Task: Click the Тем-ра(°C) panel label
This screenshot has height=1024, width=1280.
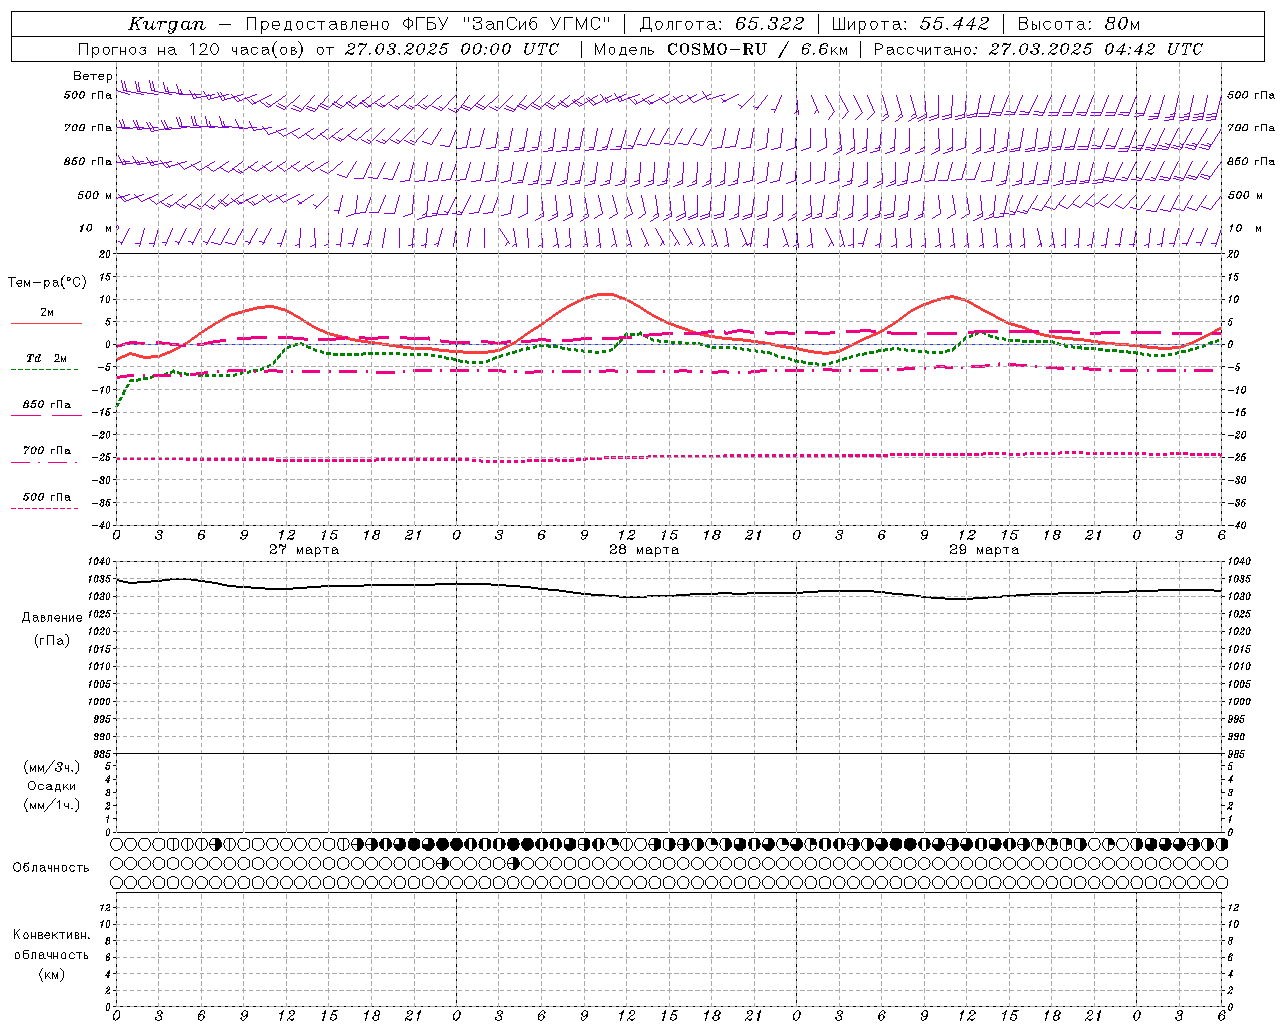Action: pos(47,282)
